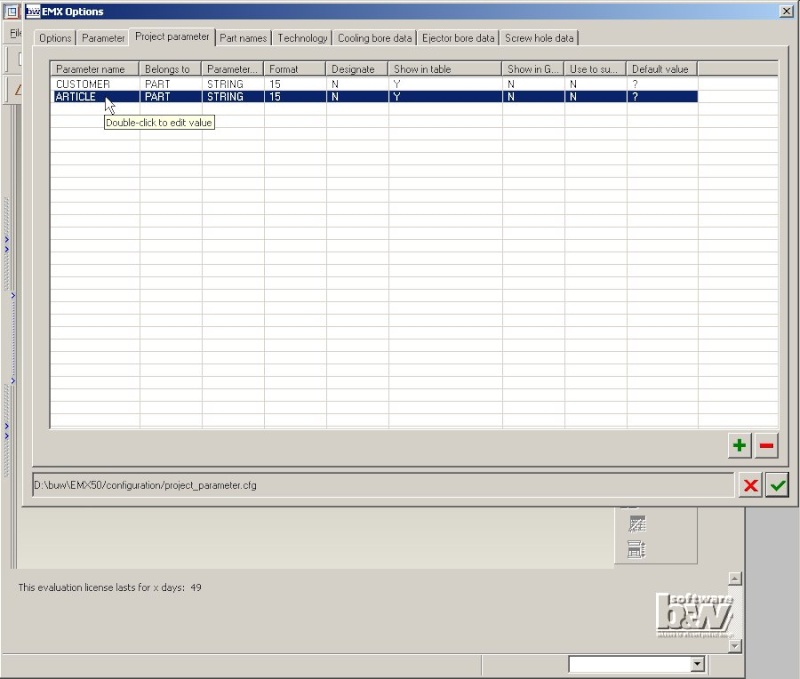800x679 pixels.
Task: Click the hatched table icon in background panel
Action: pos(637,524)
